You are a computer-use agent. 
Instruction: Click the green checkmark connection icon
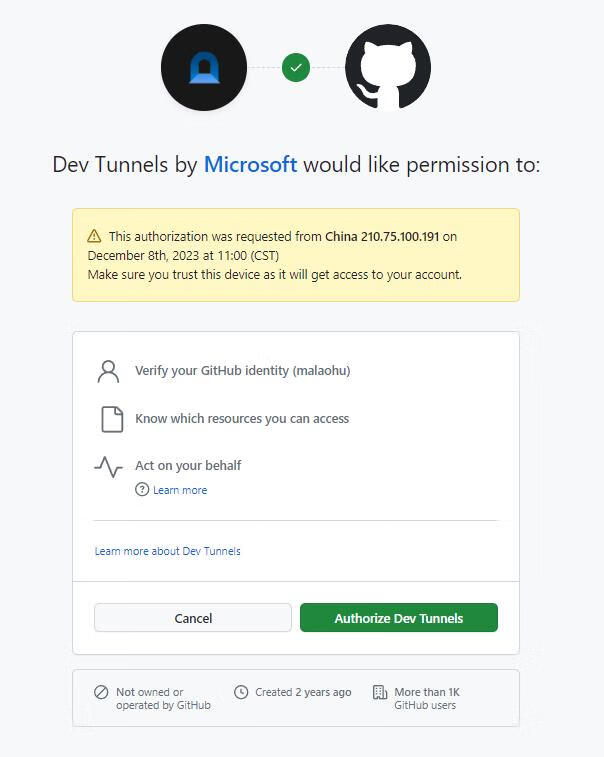[296, 68]
